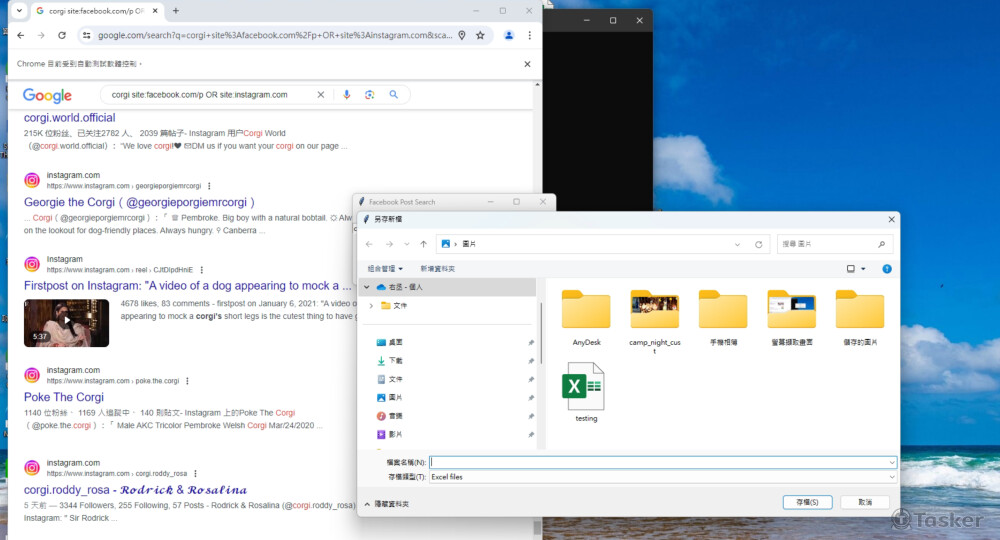Open the save dialog help icon

point(886,268)
